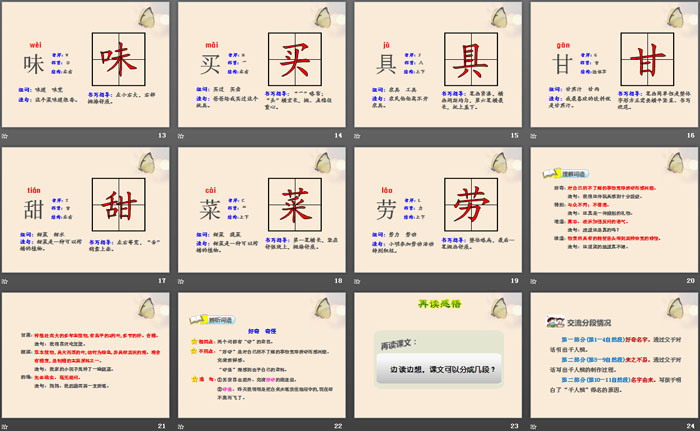This screenshot has width=700, height=431.
Task: Select slide 18 thumbnail with character 菜
Action: click(262, 210)
